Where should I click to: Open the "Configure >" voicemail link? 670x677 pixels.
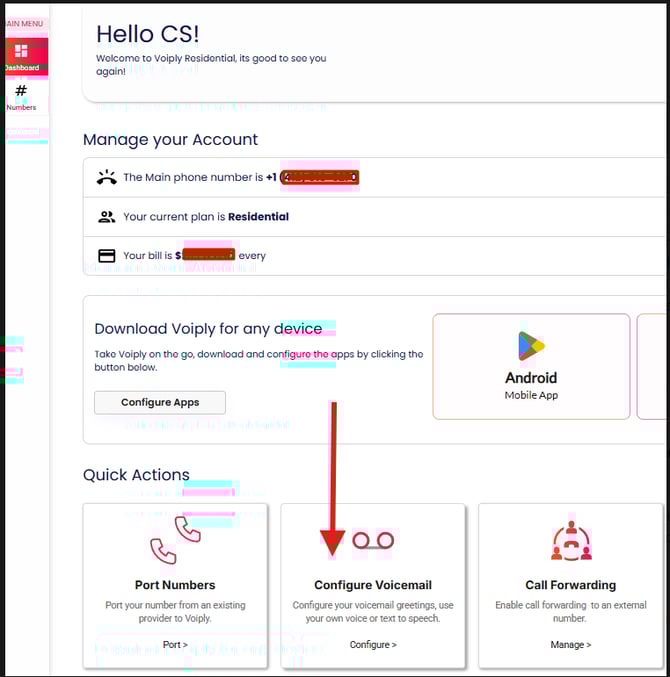(373, 645)
